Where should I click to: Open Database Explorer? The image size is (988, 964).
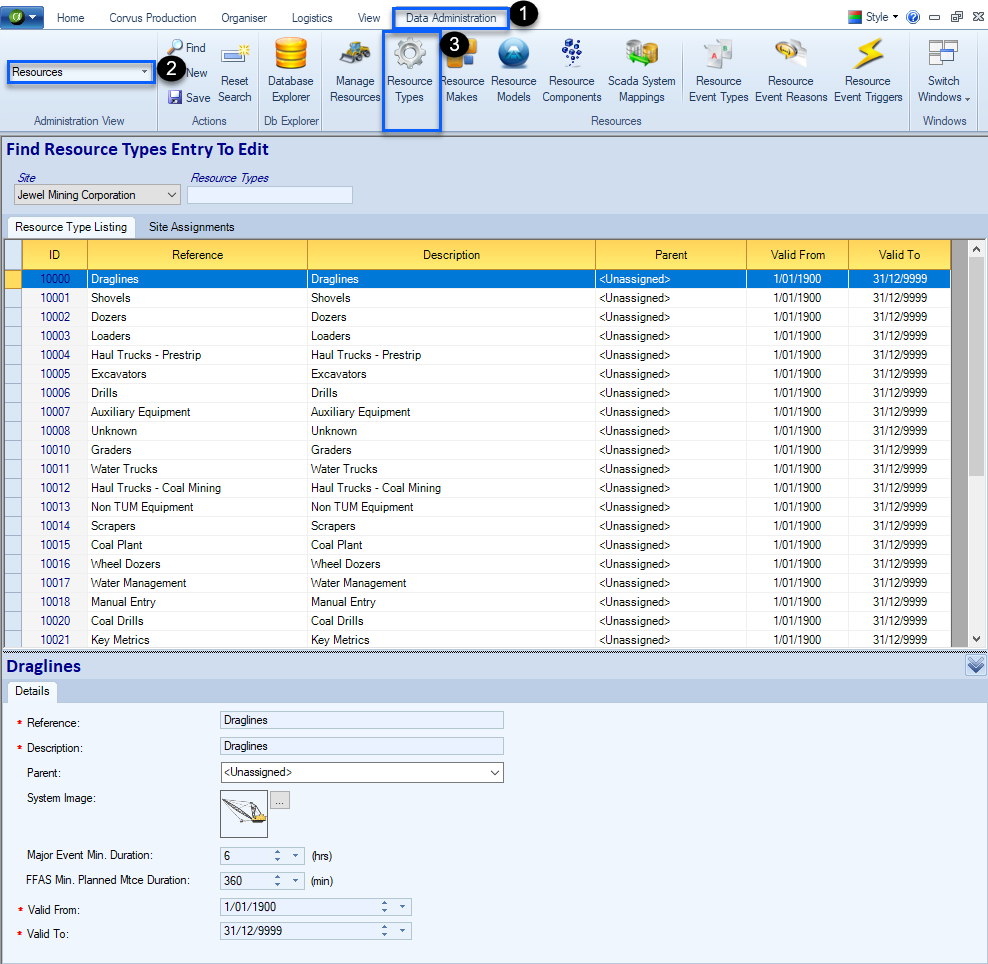[290, 69]
